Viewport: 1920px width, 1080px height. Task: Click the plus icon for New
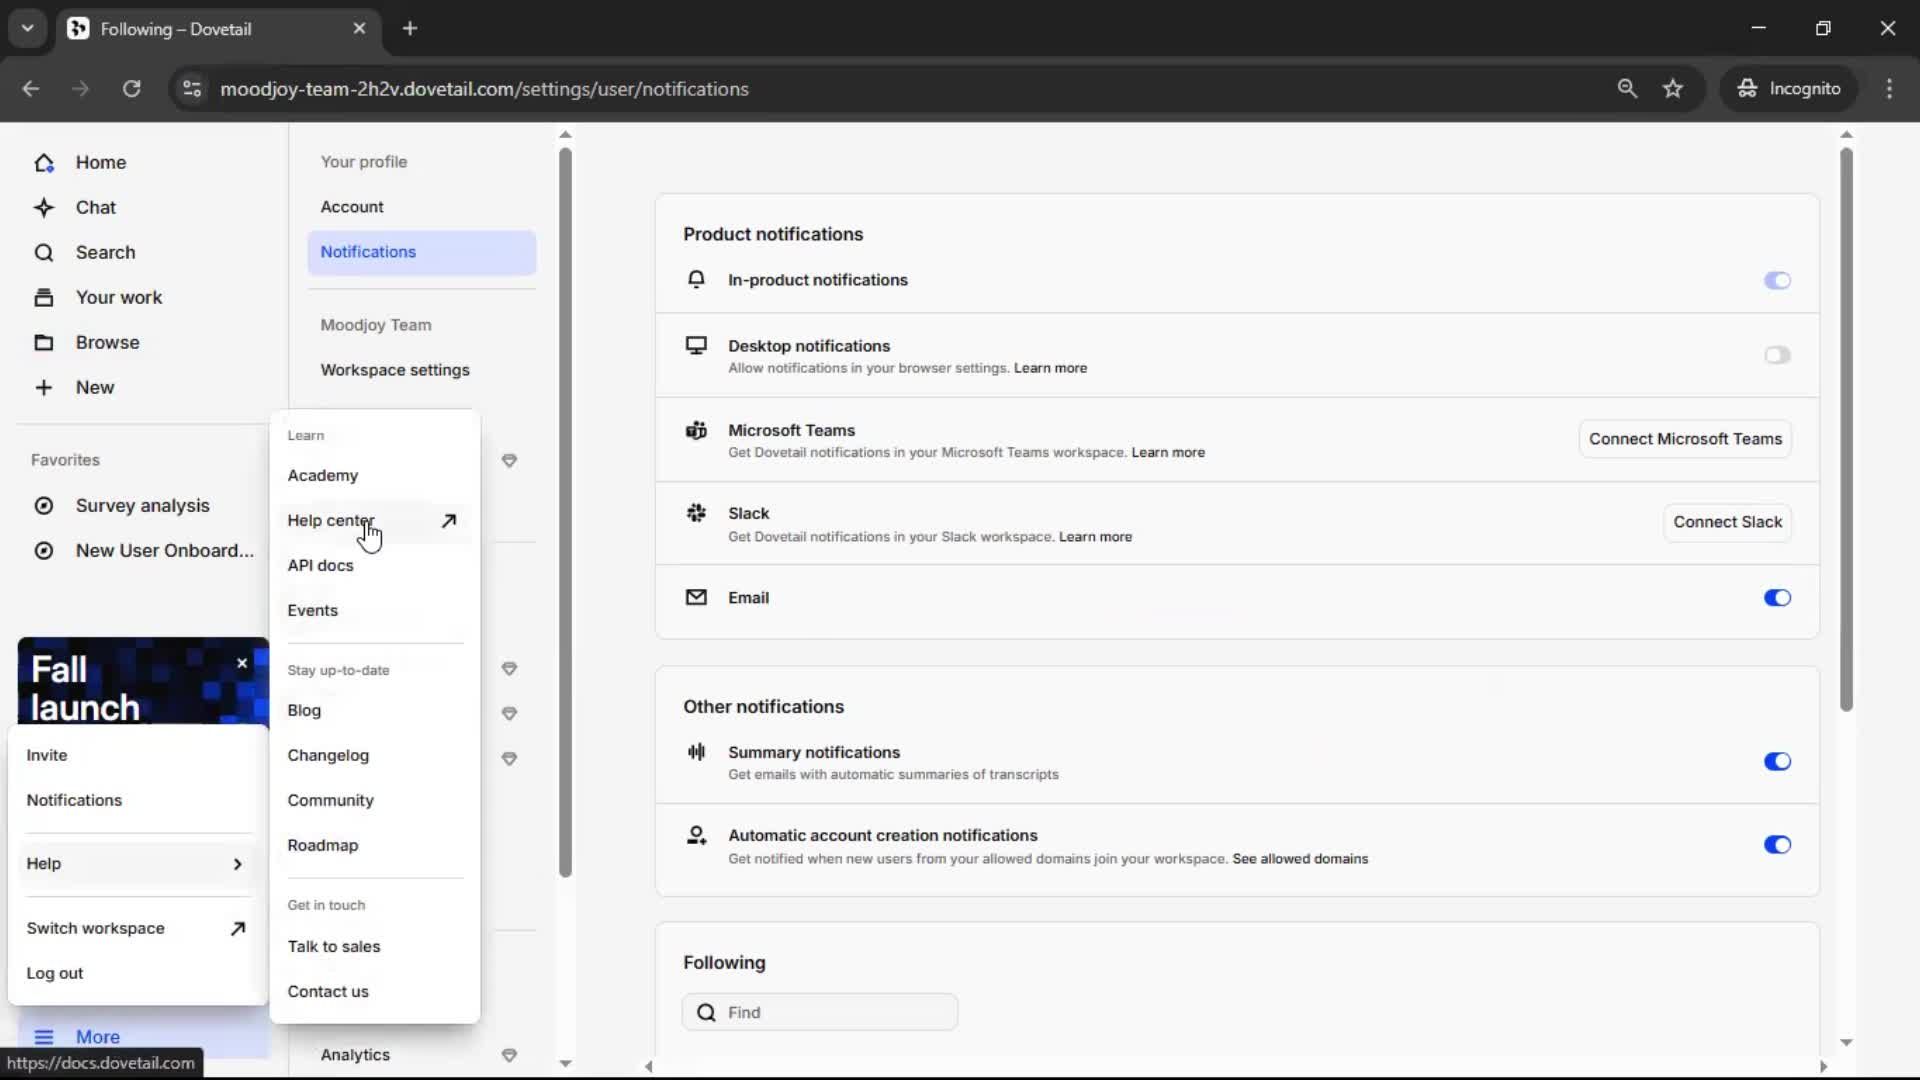click(44, 388)
